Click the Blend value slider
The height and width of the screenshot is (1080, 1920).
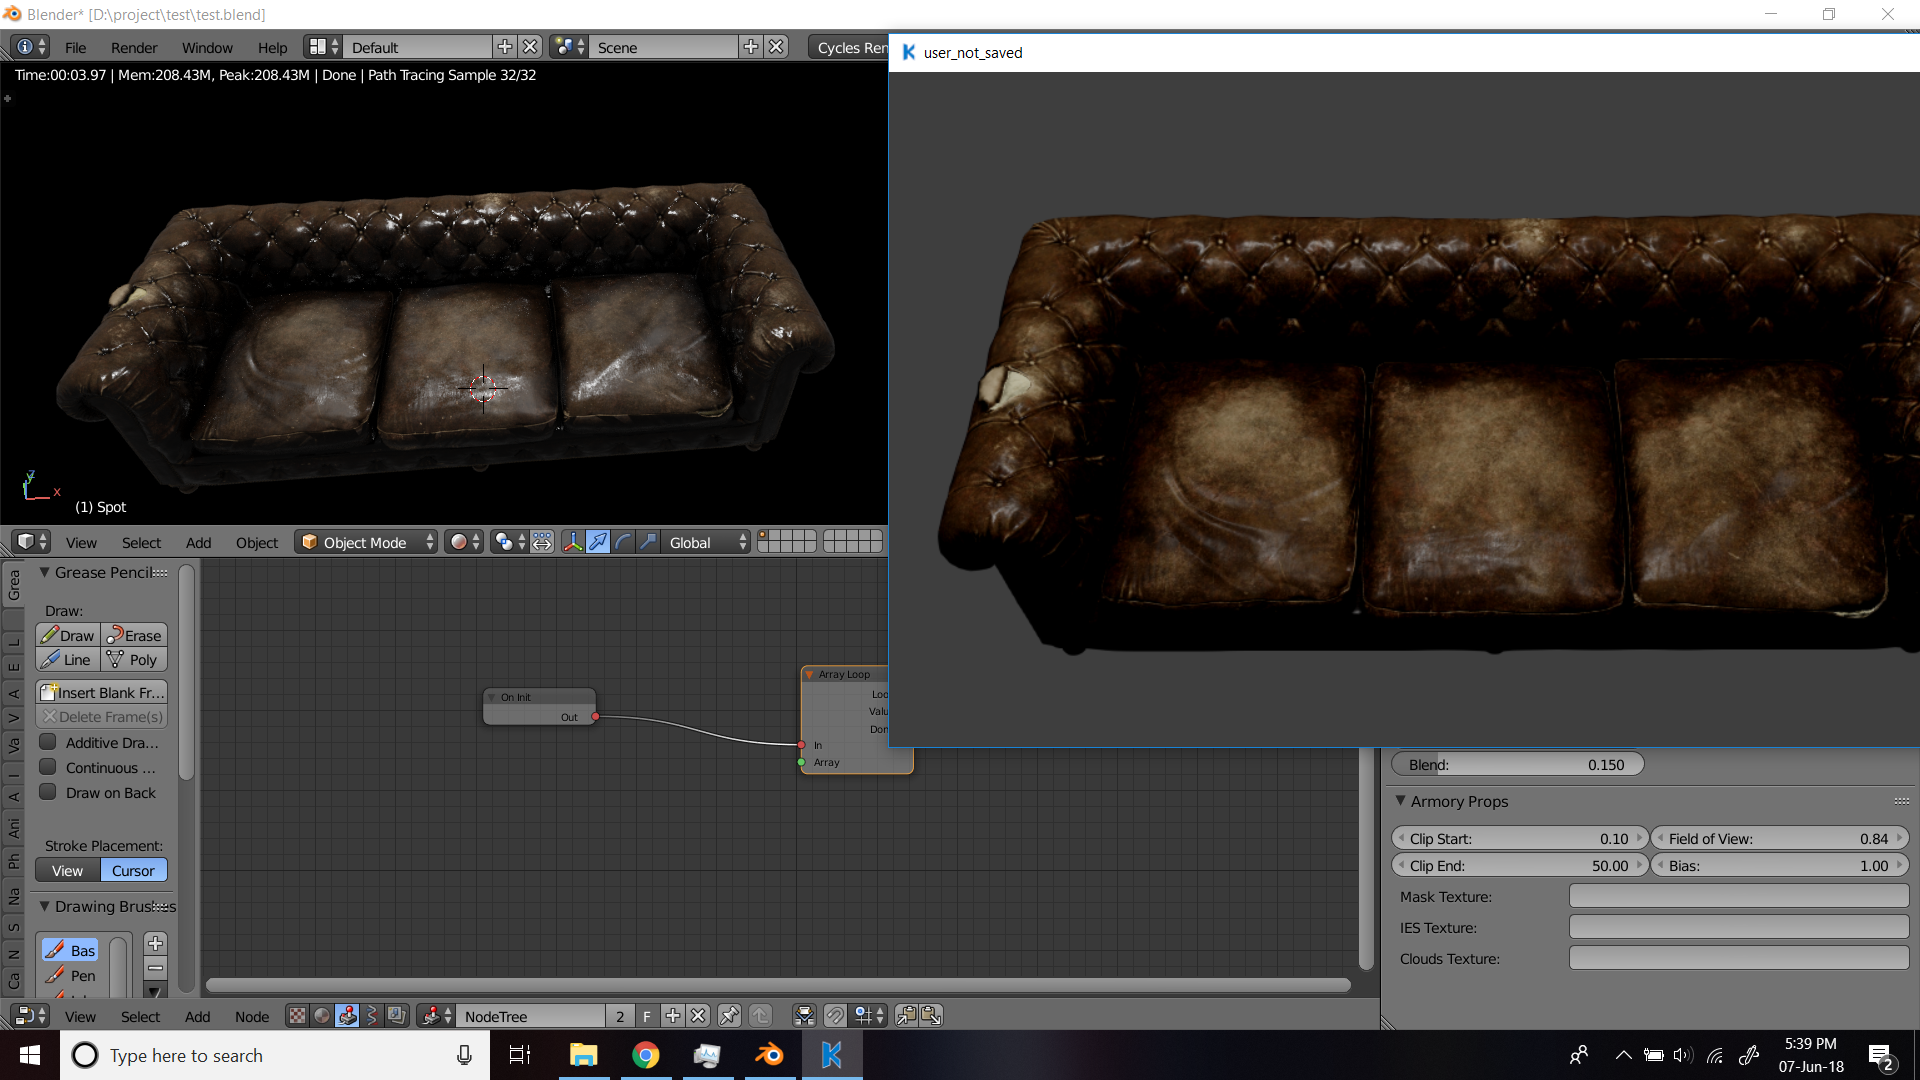point(1517,764)
